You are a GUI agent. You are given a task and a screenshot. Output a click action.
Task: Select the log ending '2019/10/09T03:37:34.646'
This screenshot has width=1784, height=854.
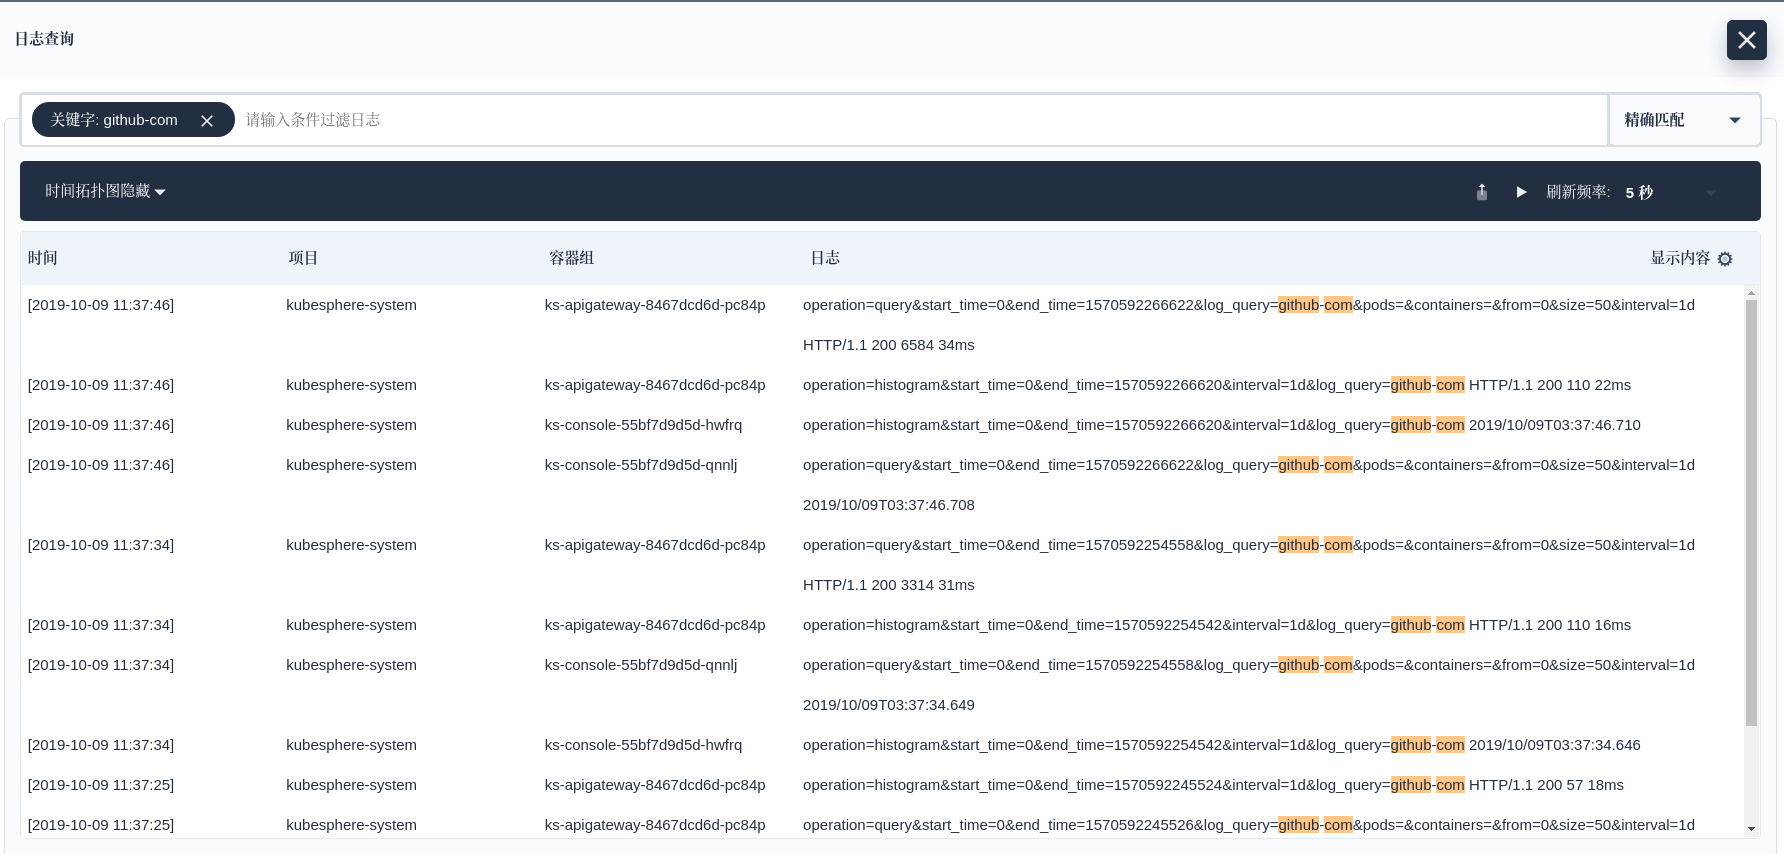click(x=1222, y=745)
